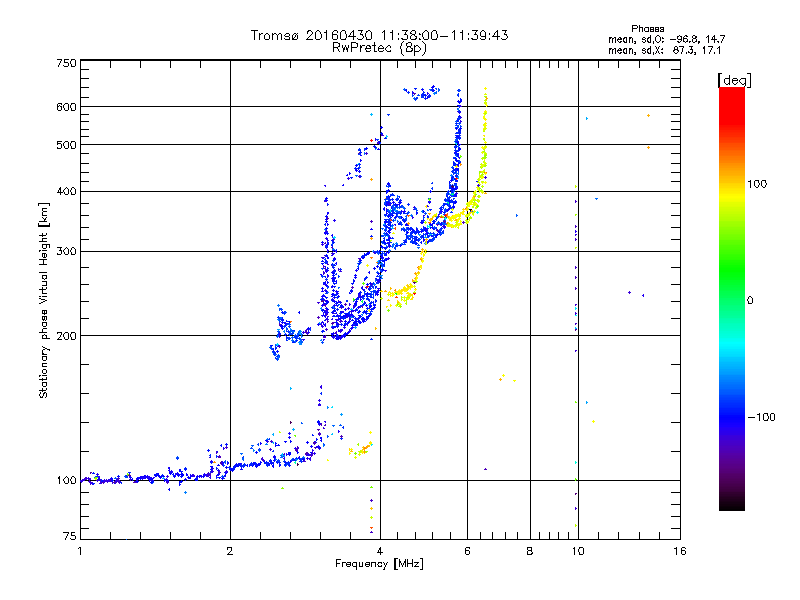Click the x-axis tick label "1"
This screenshot has width=800, height=600.
point(80,551)
